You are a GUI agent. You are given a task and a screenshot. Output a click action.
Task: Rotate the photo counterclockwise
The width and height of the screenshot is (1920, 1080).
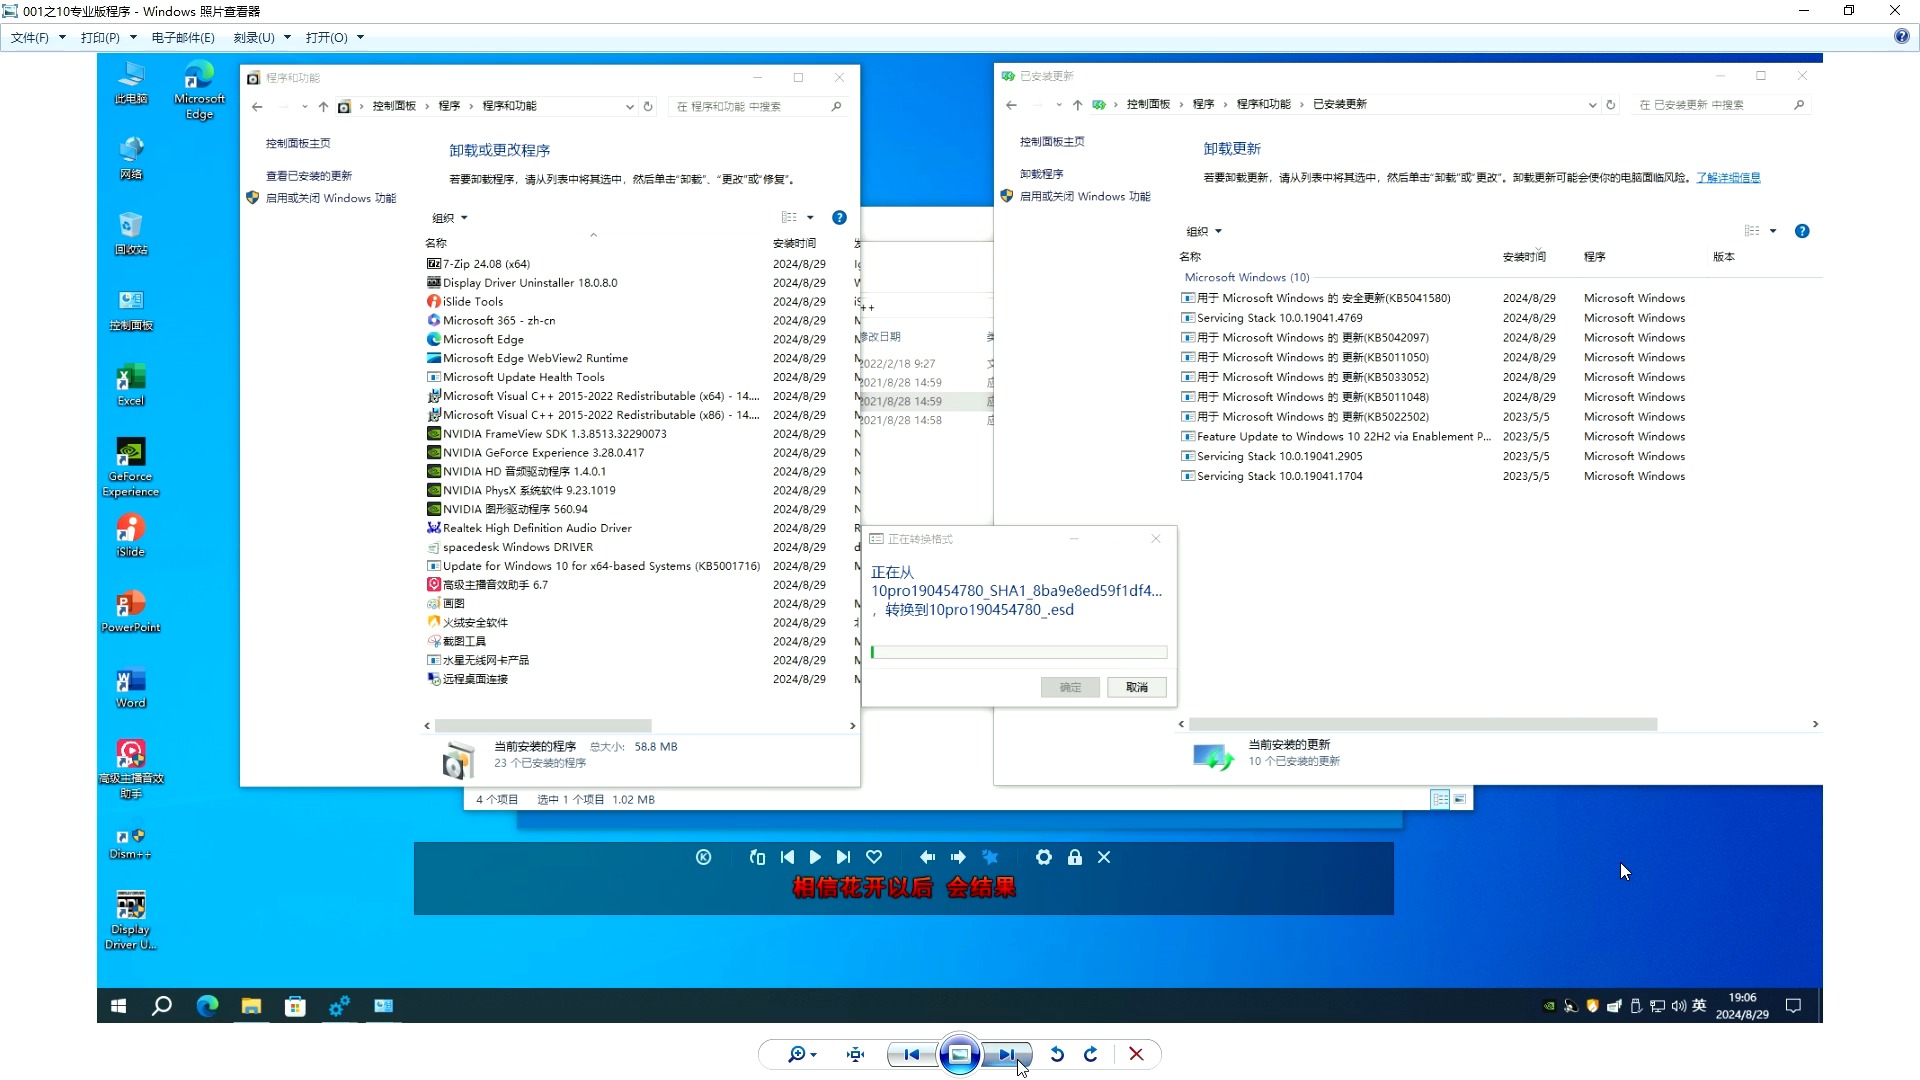[1057, 1054]
